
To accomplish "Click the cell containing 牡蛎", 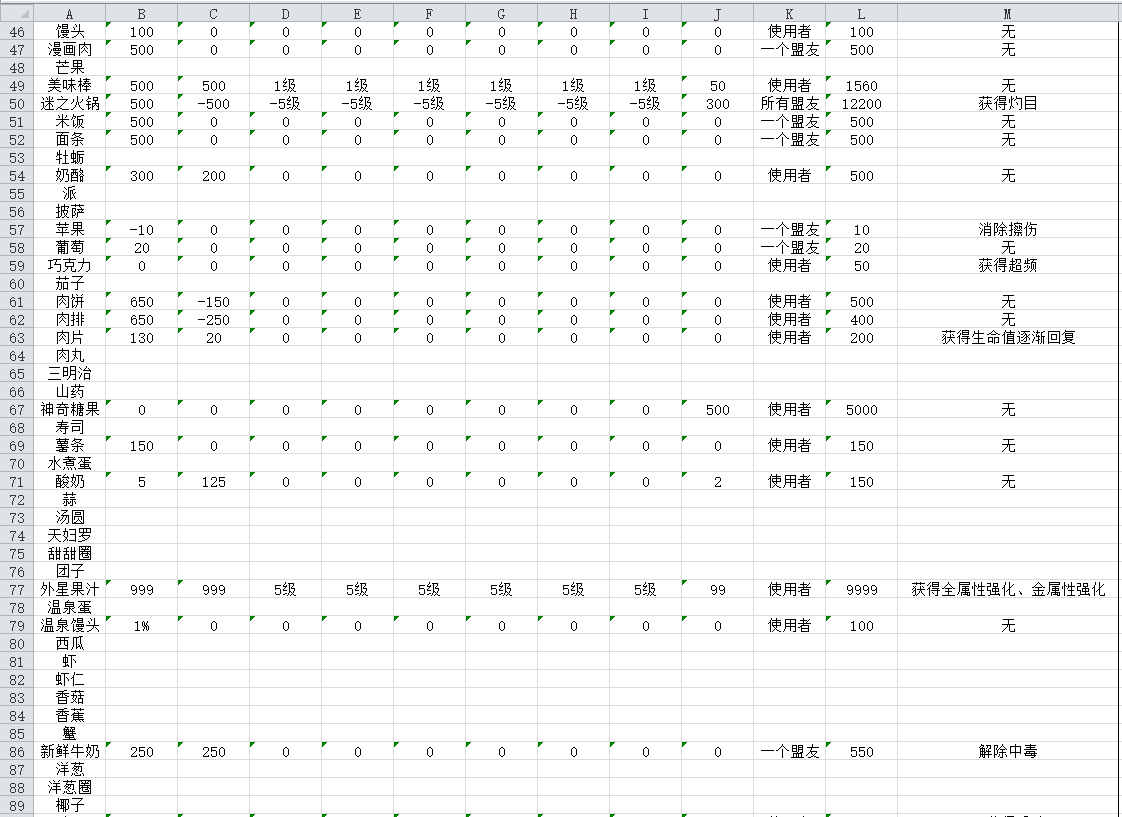I will [69, 157].
